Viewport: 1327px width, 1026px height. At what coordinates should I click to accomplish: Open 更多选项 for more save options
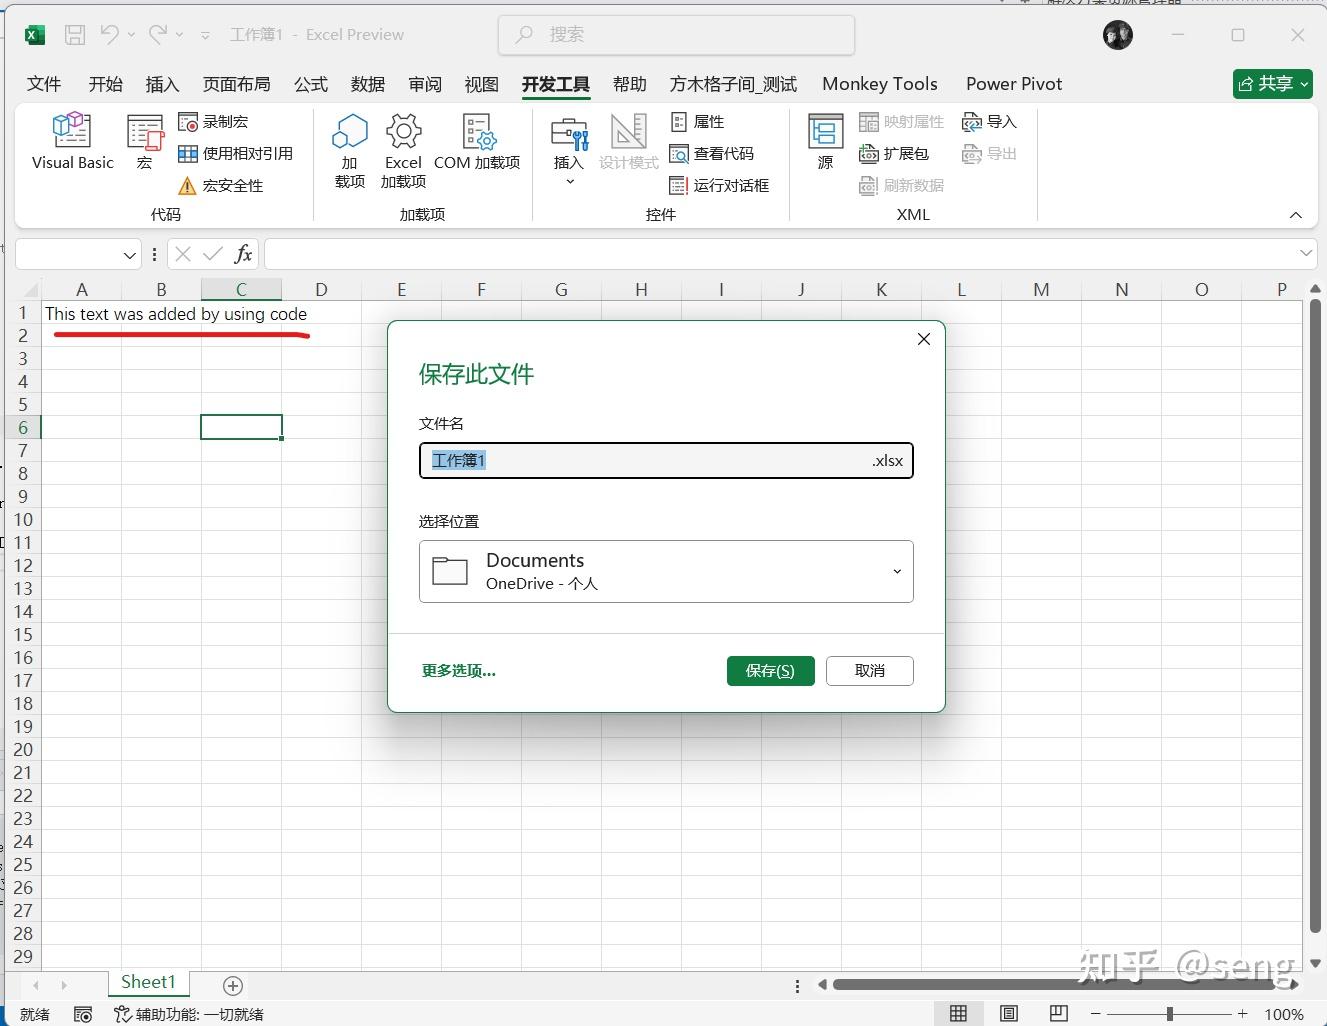tap(458, 670)
